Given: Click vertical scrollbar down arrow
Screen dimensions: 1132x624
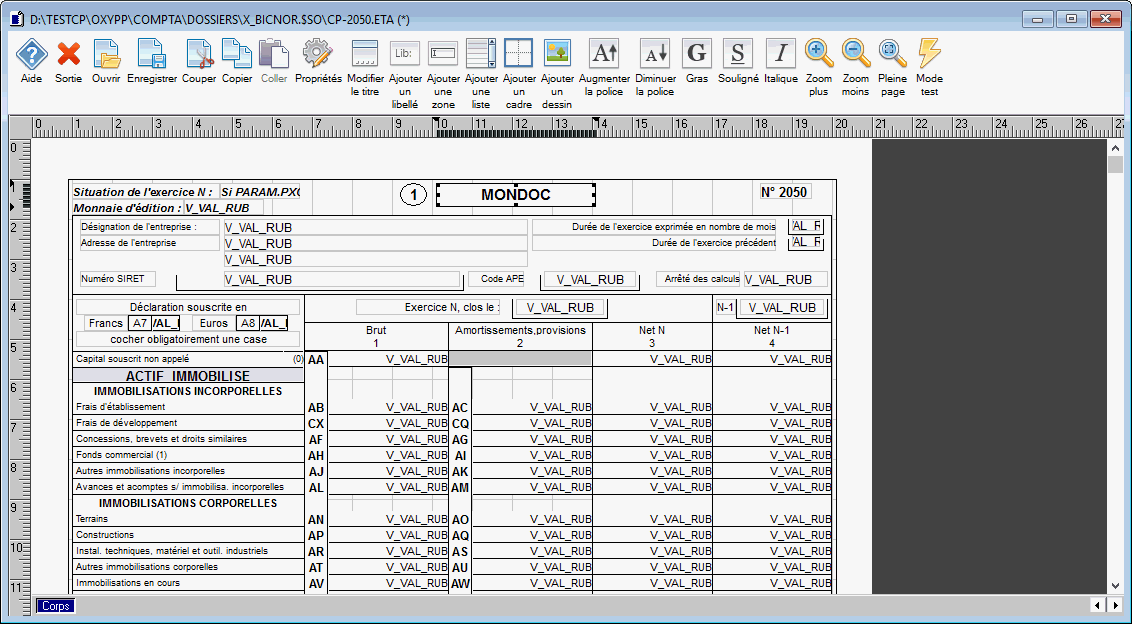Looking at the screenshot, I should (1116, 586).
